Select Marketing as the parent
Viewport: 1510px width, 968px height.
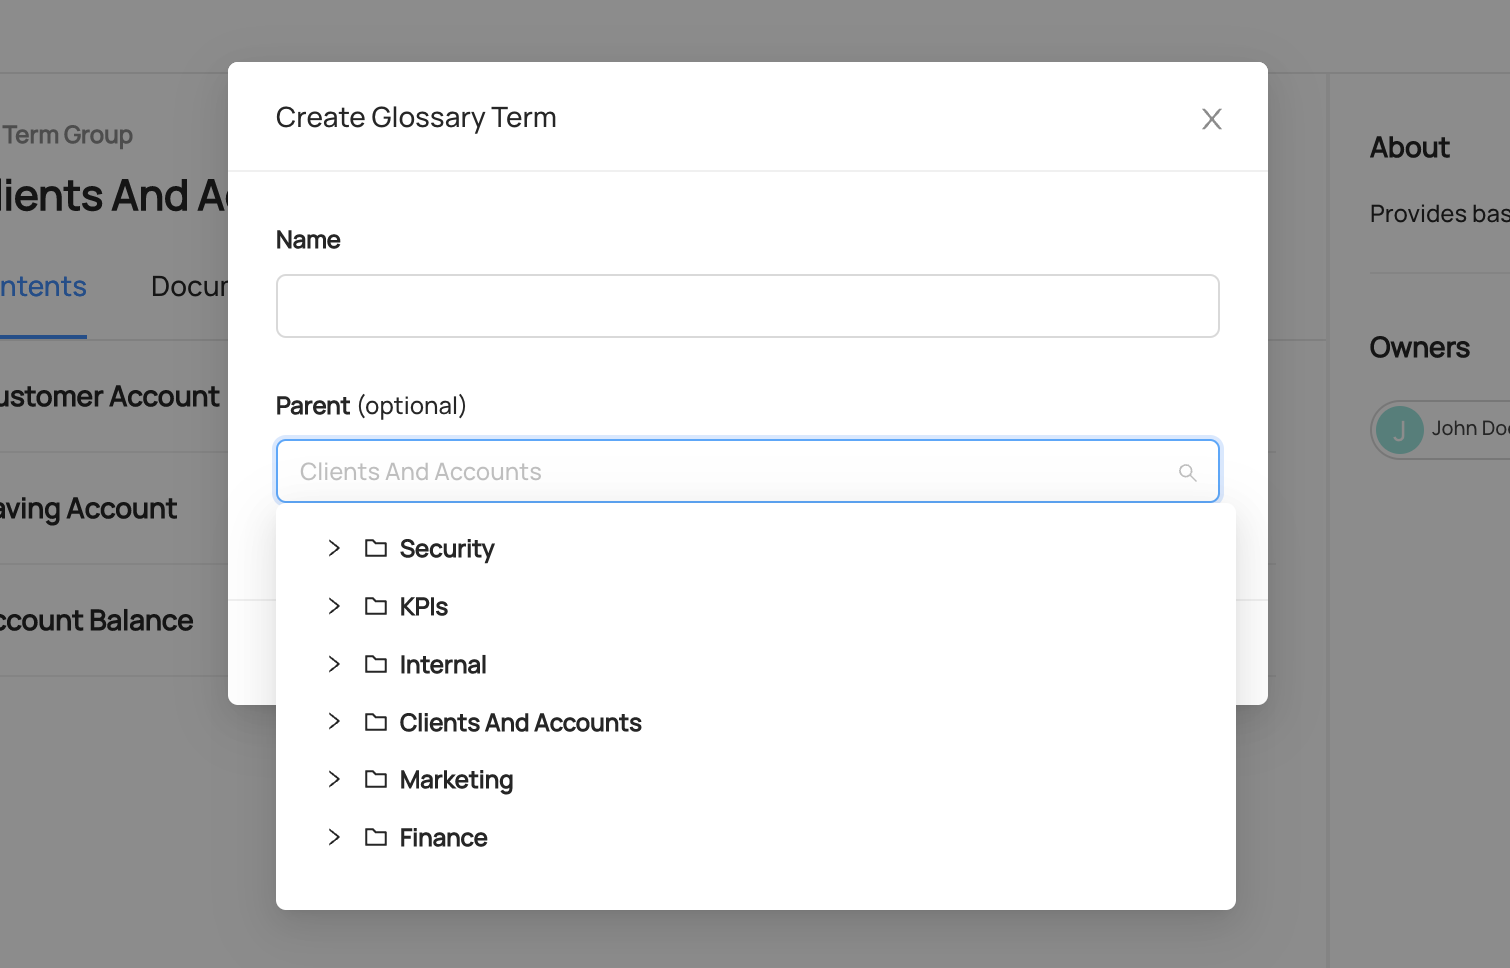point(456,780)
